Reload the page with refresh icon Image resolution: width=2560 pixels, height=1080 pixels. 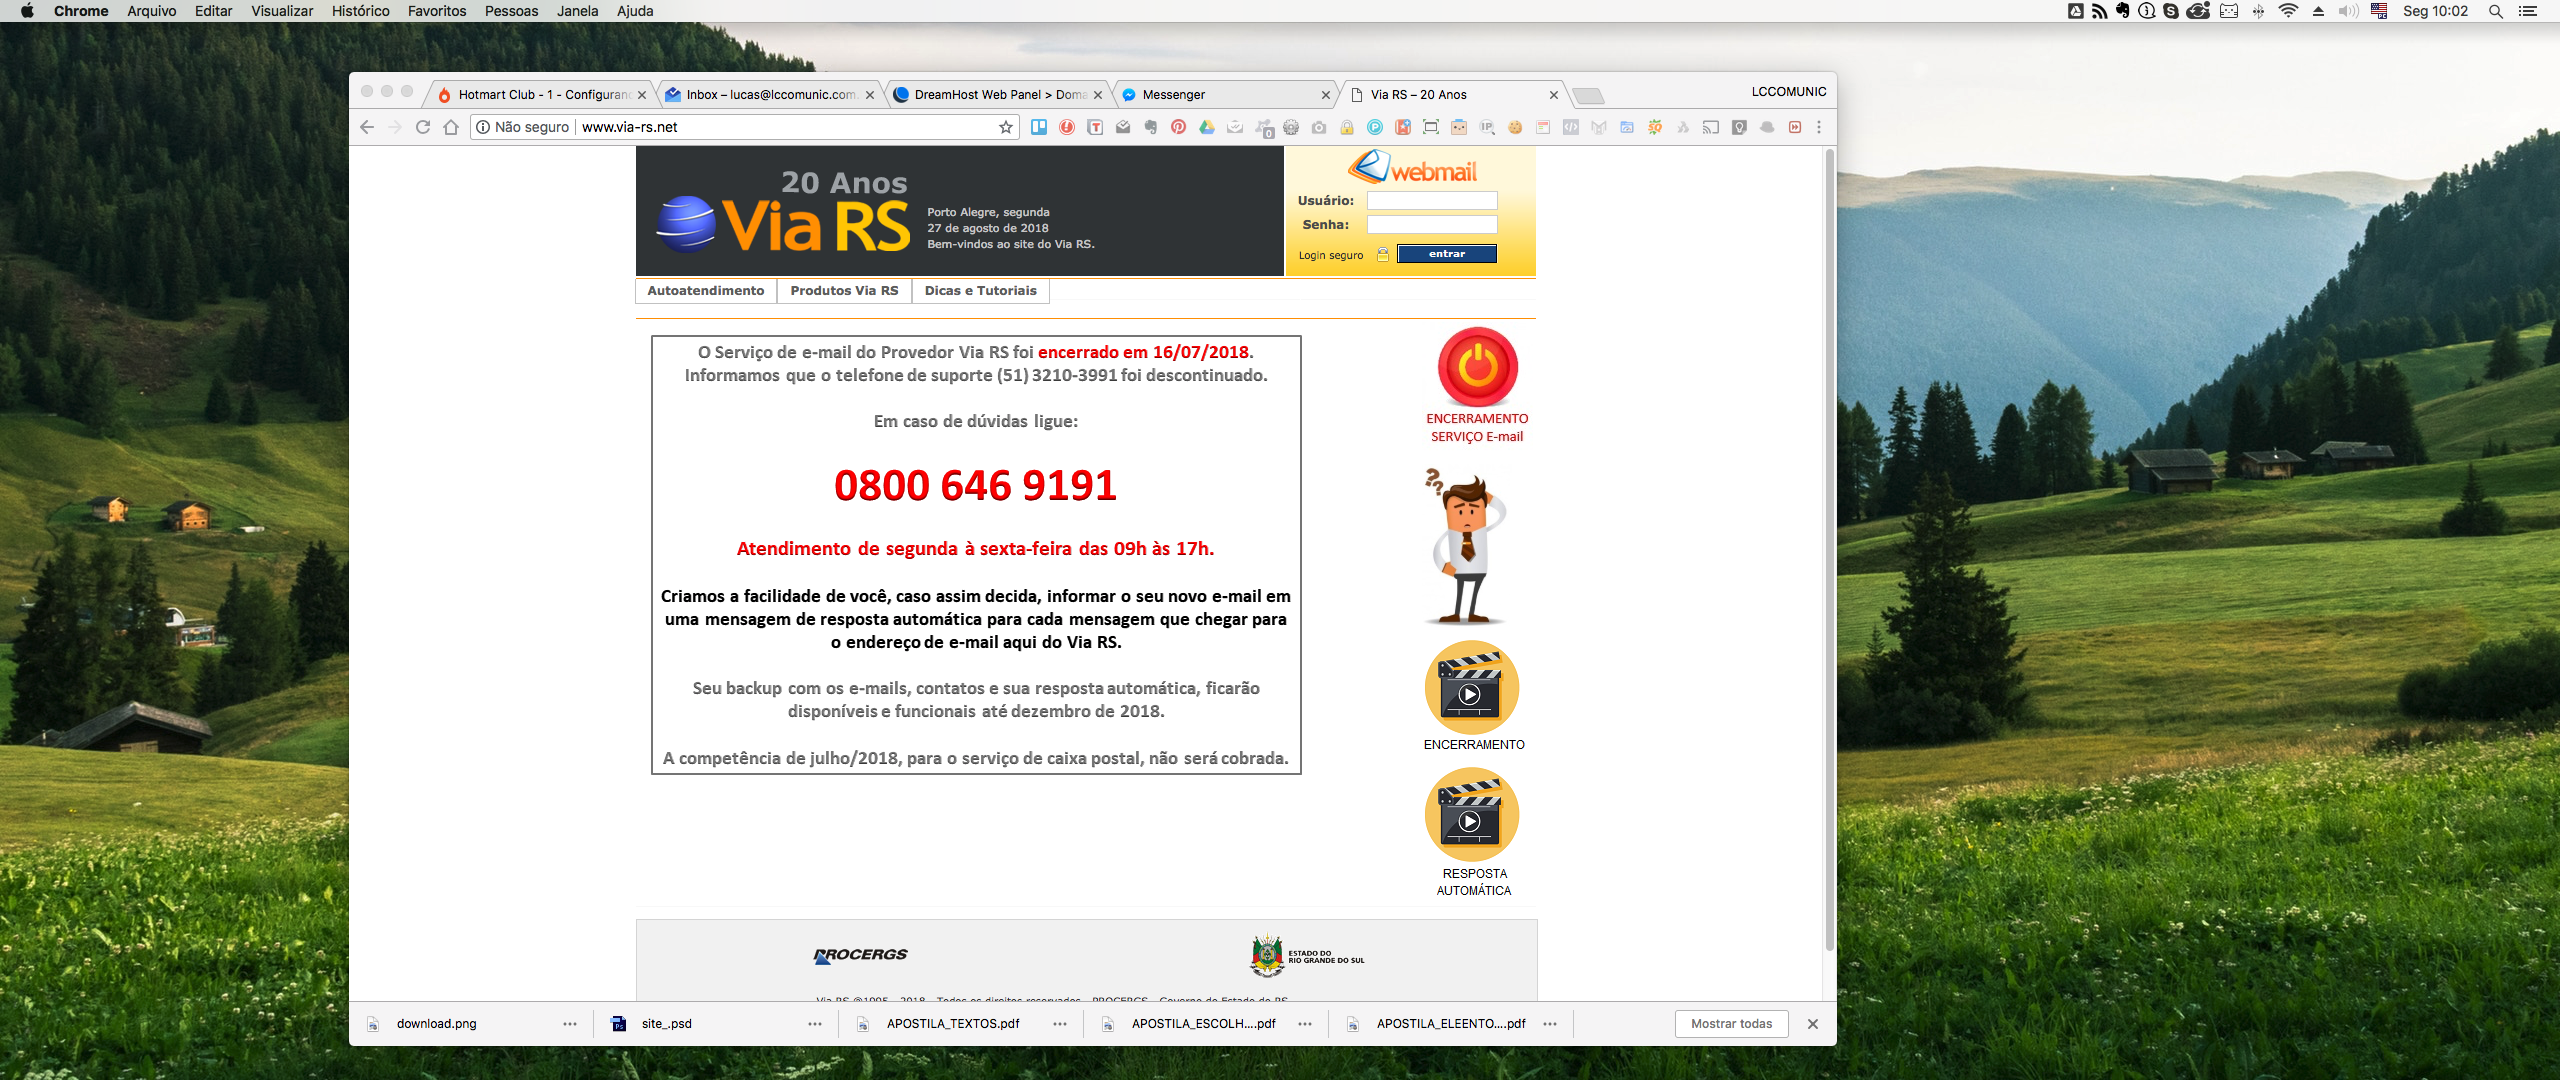click(x=423, y=127)
